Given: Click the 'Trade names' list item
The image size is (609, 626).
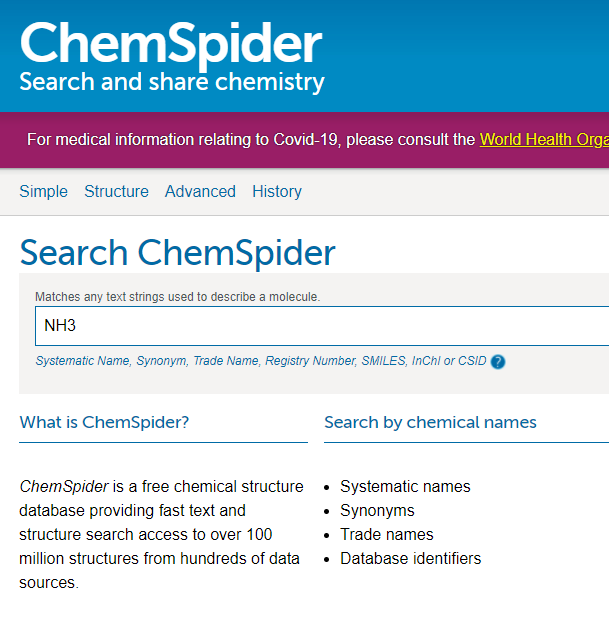Looking at the screenshot, I should 386,535.
